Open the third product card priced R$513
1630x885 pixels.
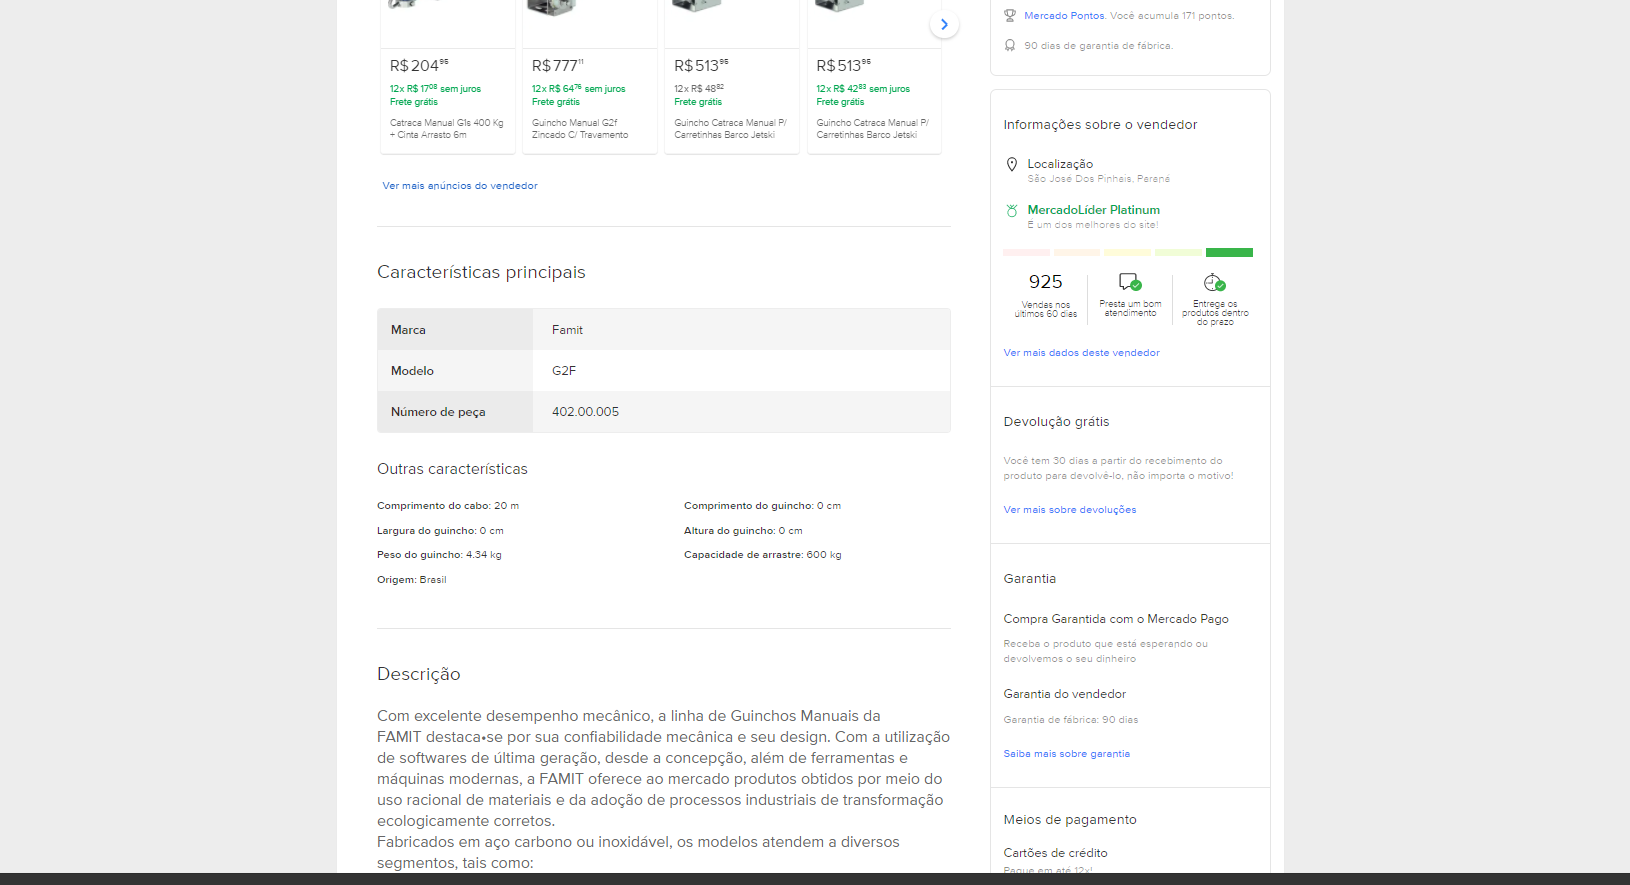click(731, 100)
